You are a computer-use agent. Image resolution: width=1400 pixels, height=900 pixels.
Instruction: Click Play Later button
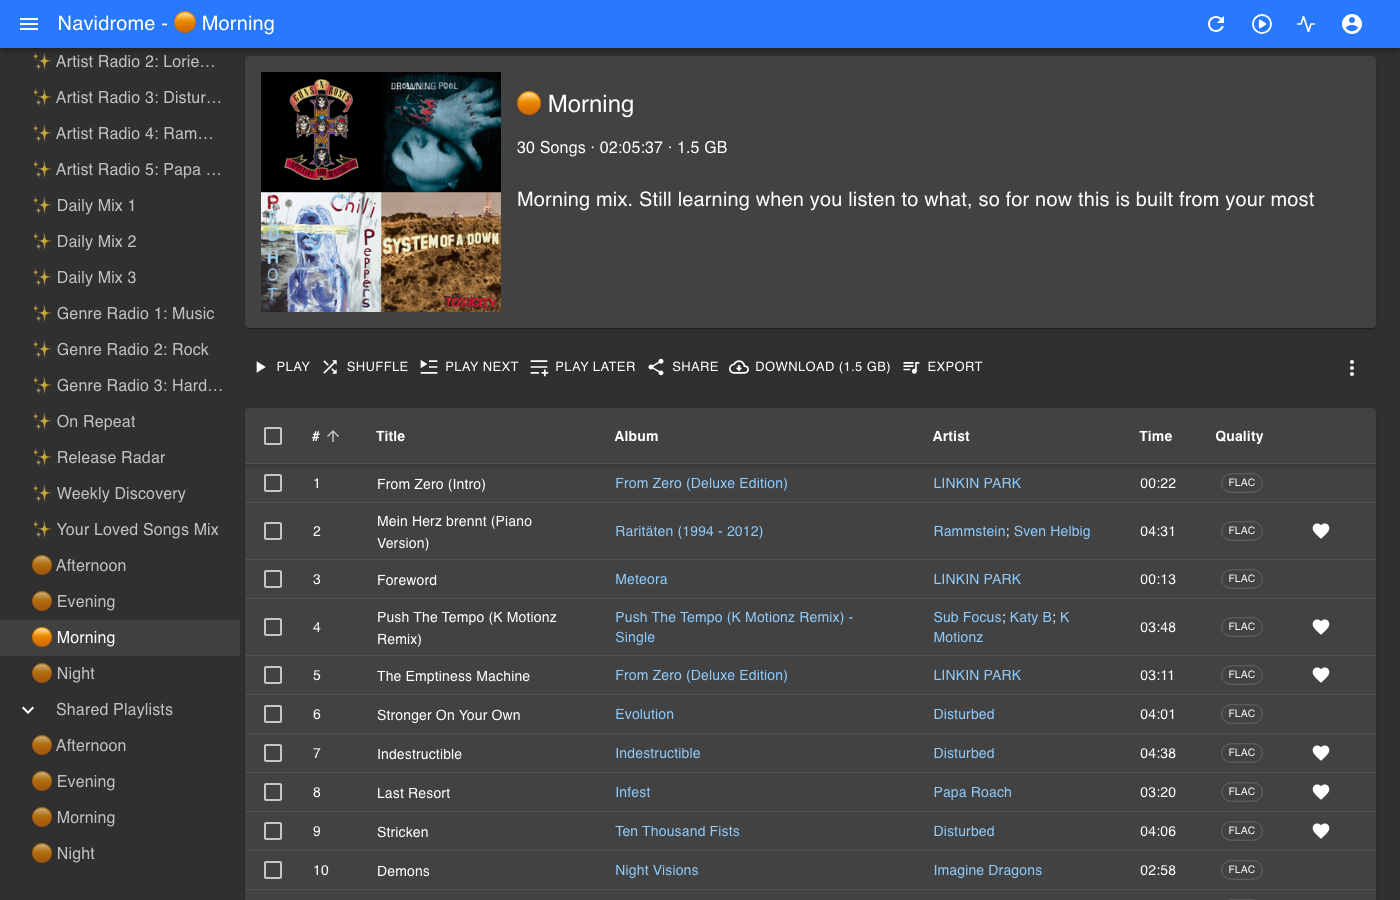pyautogui.click(x=583, y=367)
